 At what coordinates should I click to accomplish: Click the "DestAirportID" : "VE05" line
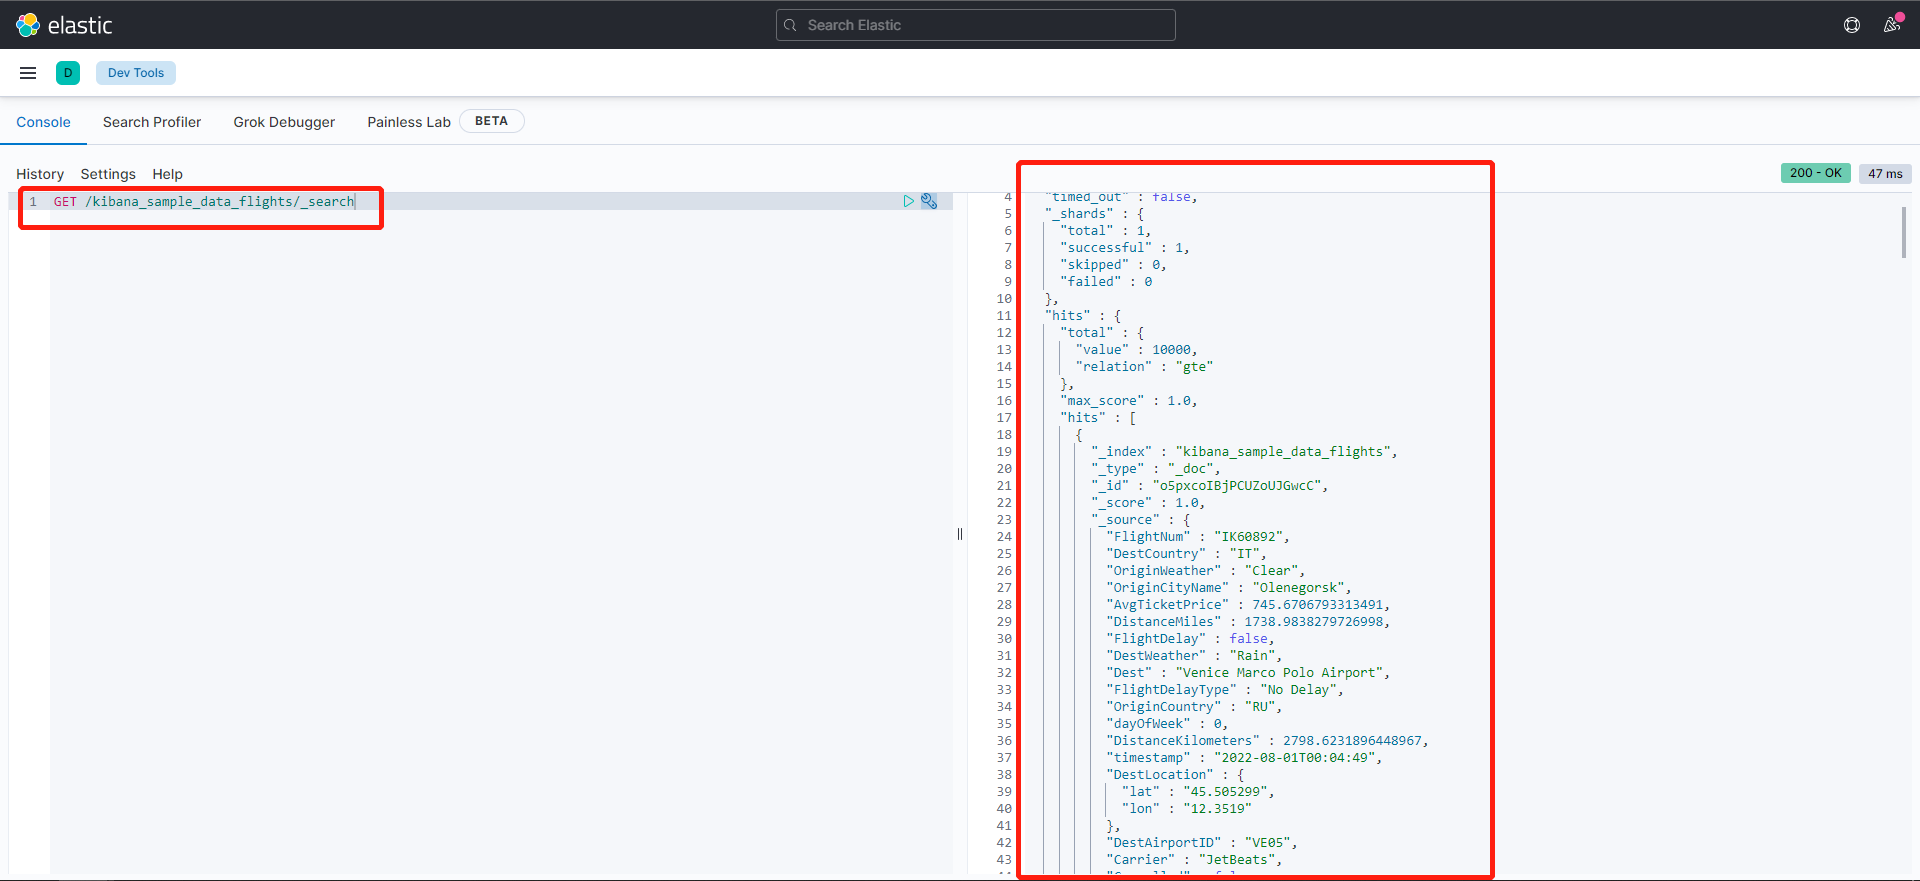(x=1202, y=843)
